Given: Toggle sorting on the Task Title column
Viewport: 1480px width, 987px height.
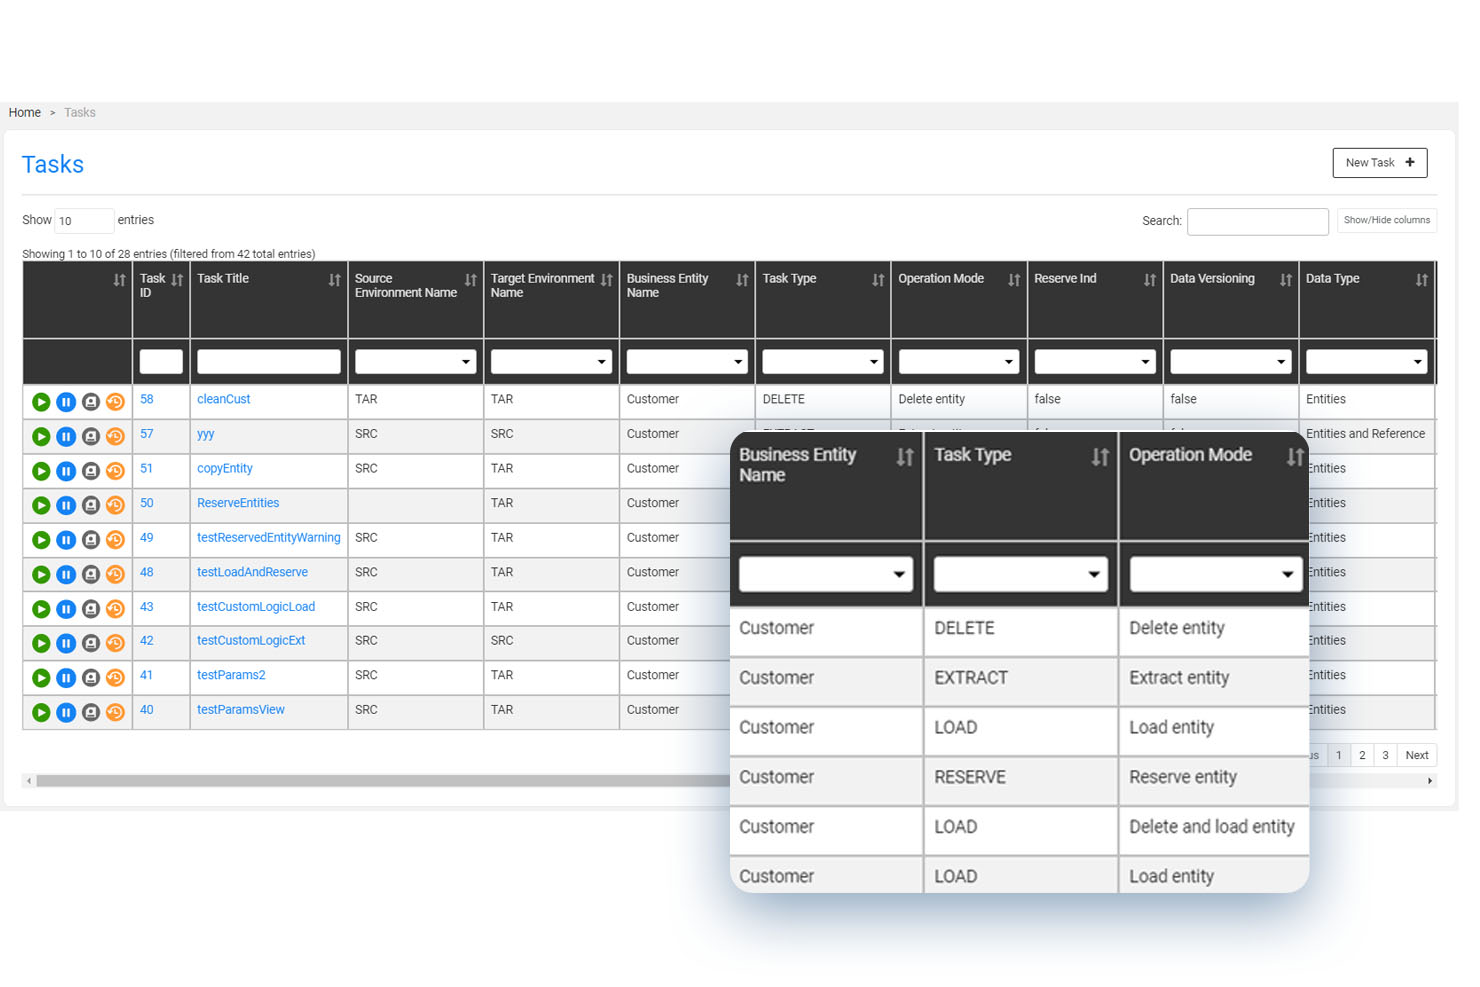Looking at the screenshot, I should [334, 280].
